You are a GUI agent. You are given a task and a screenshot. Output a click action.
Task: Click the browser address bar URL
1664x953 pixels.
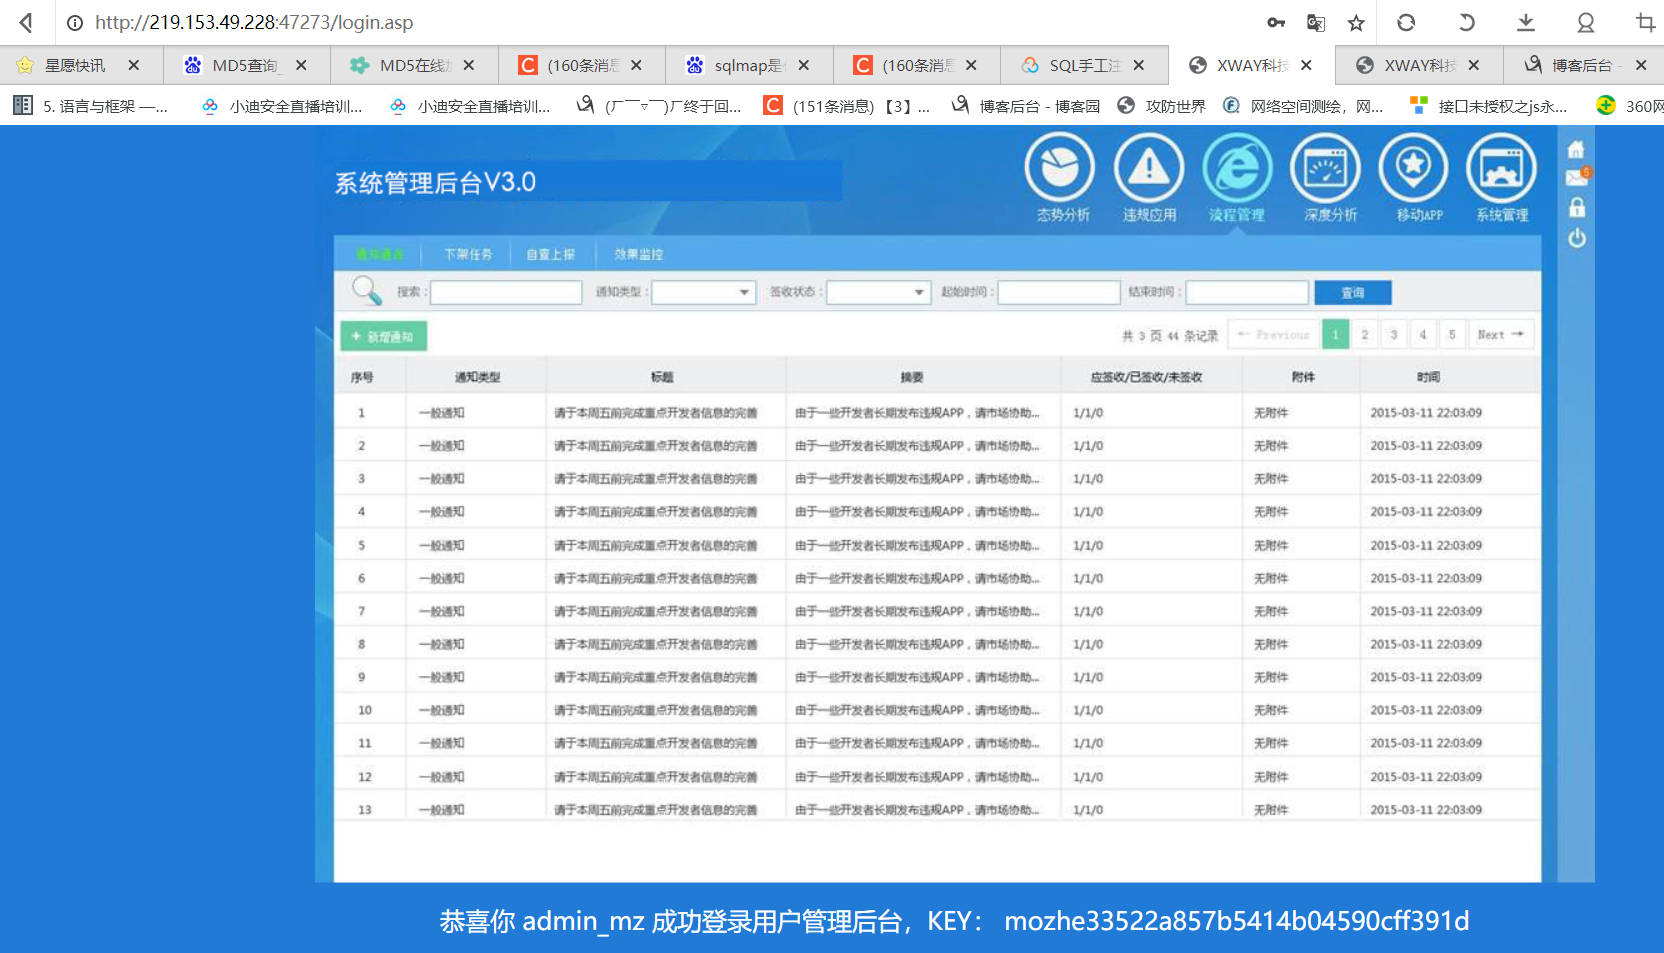[x=254, y=22]
